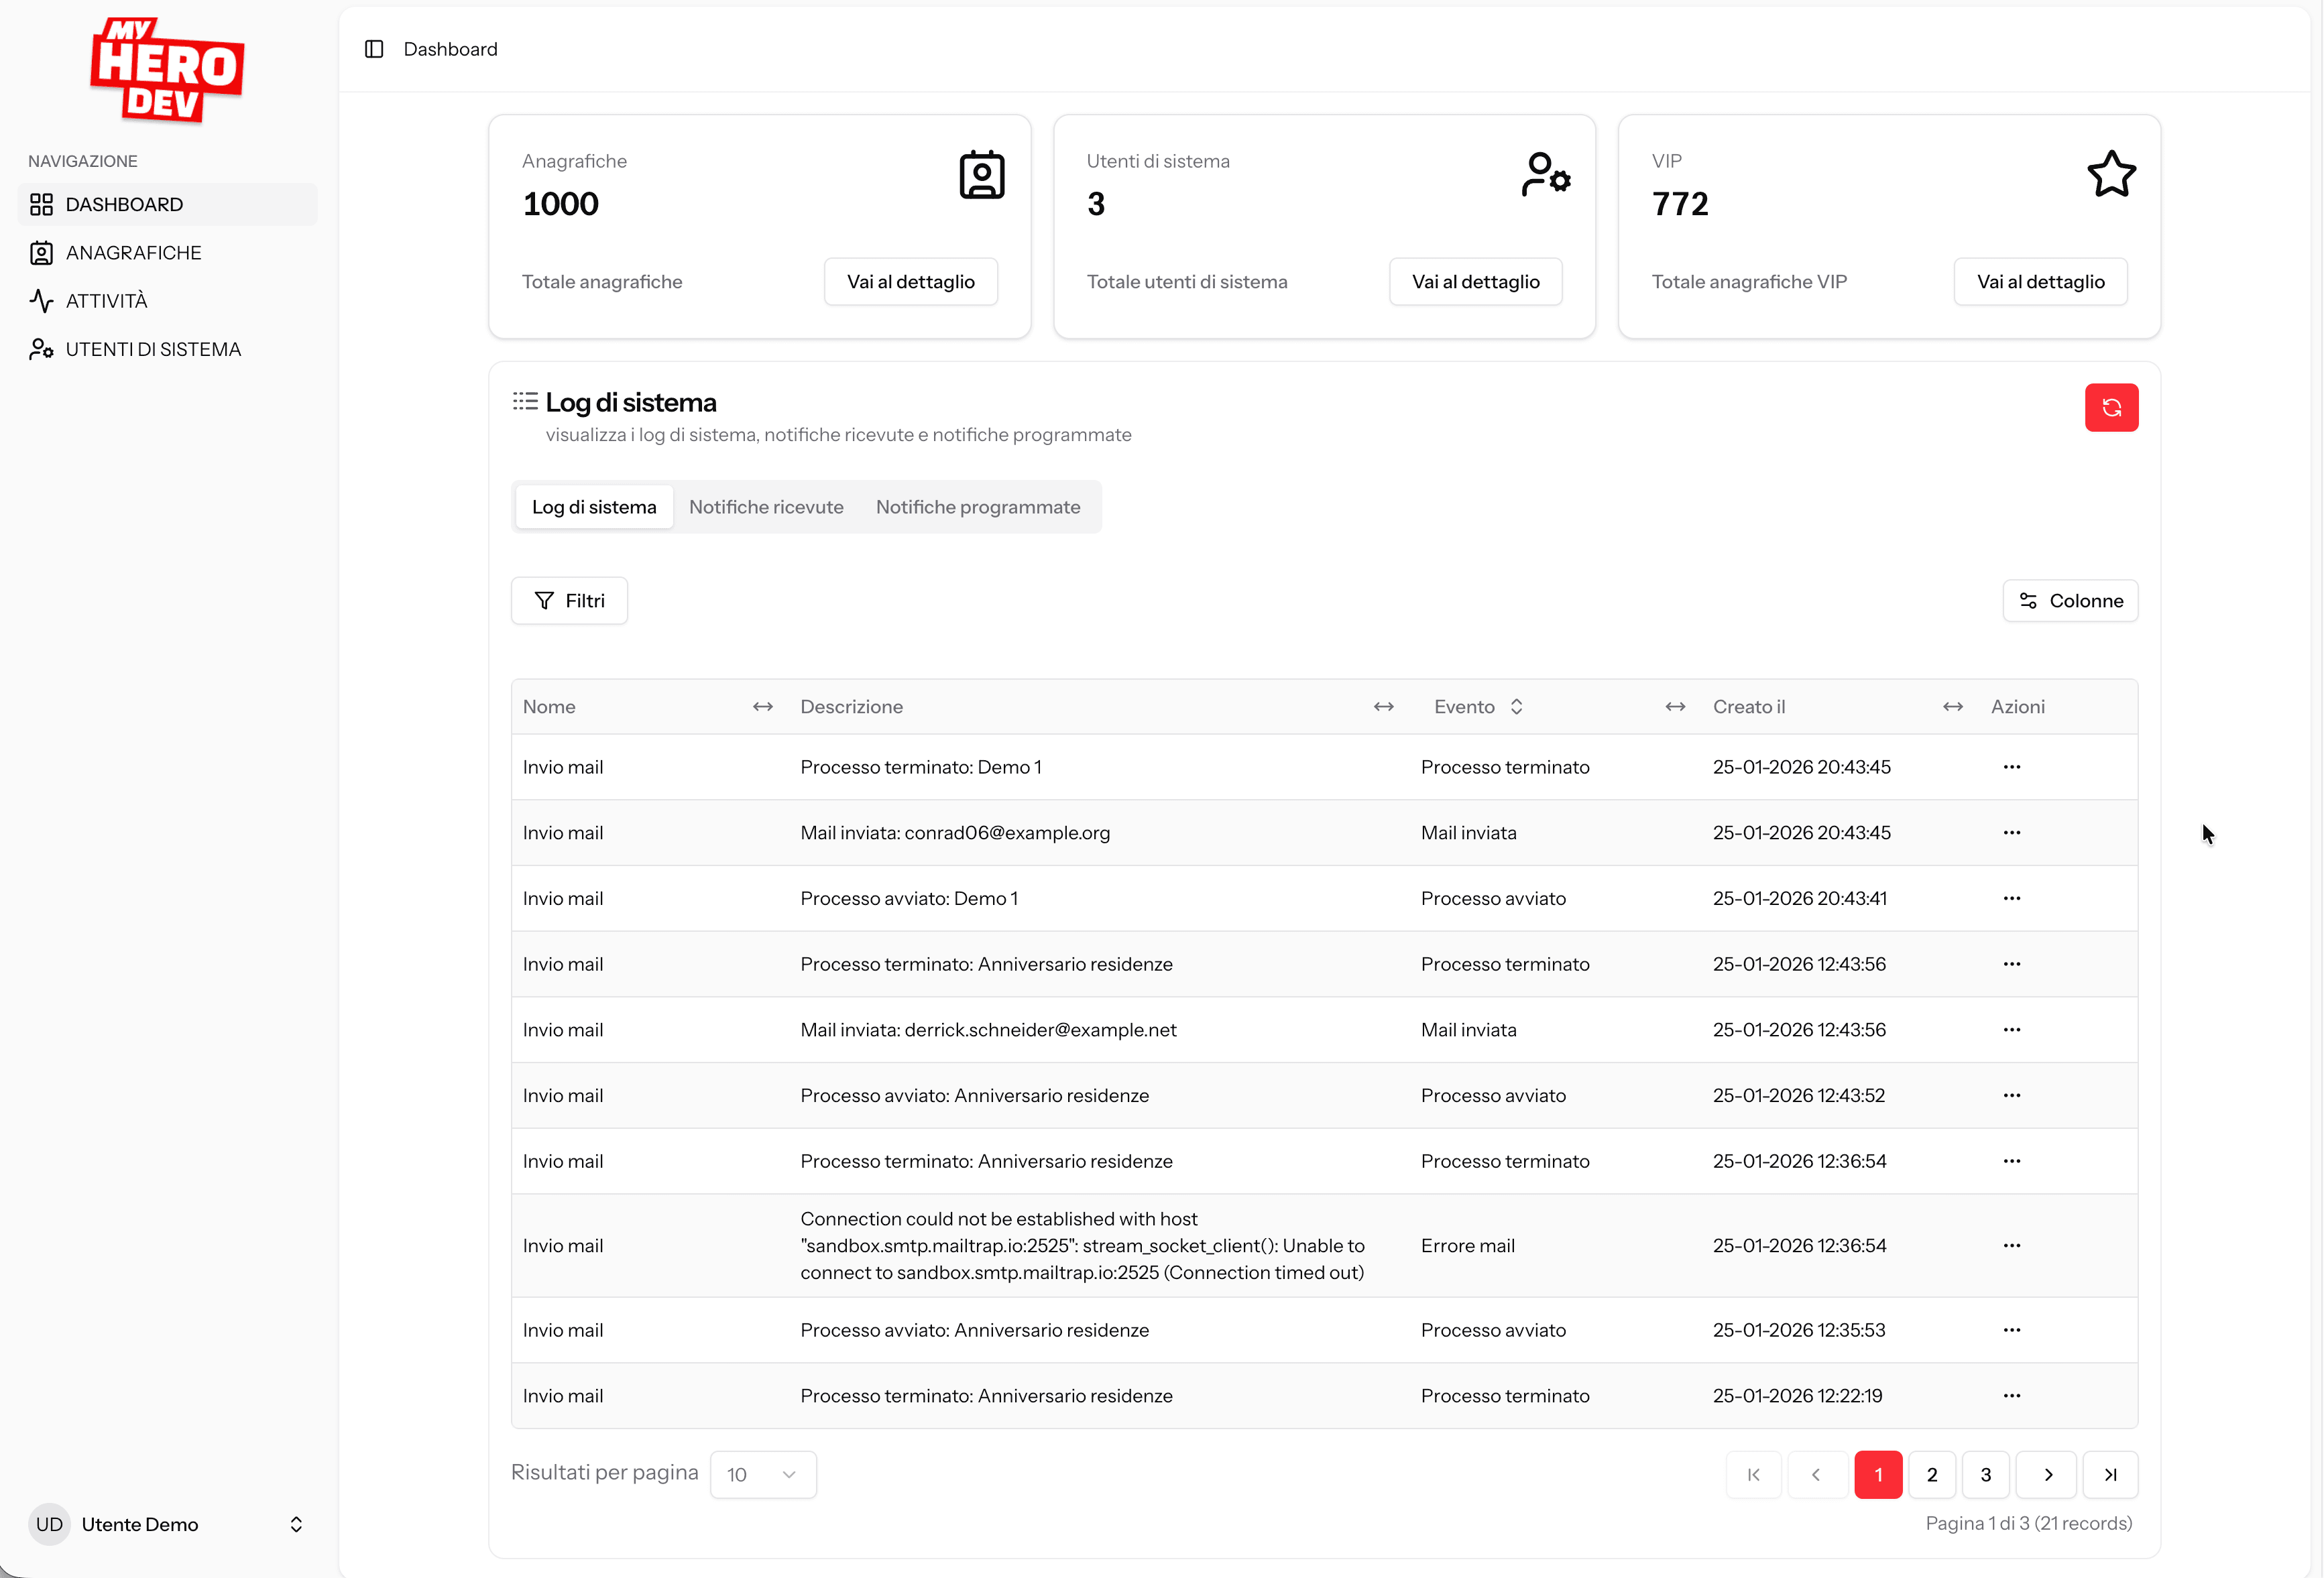Go to next page arrow
Viewport: 2324px width, 1578px height.
[2047, 1474]
